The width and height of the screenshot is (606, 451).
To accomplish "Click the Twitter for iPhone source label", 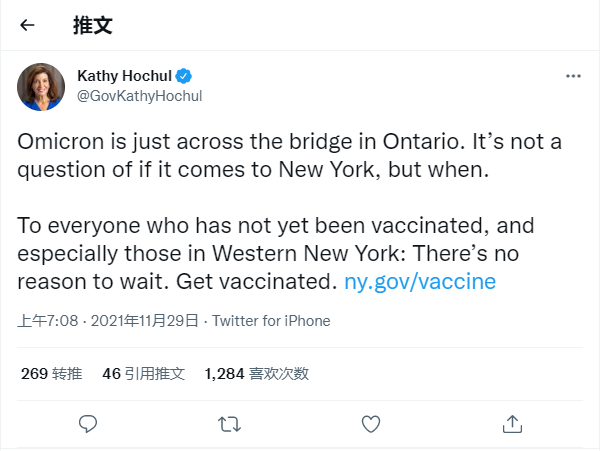I will pos(271,321).
